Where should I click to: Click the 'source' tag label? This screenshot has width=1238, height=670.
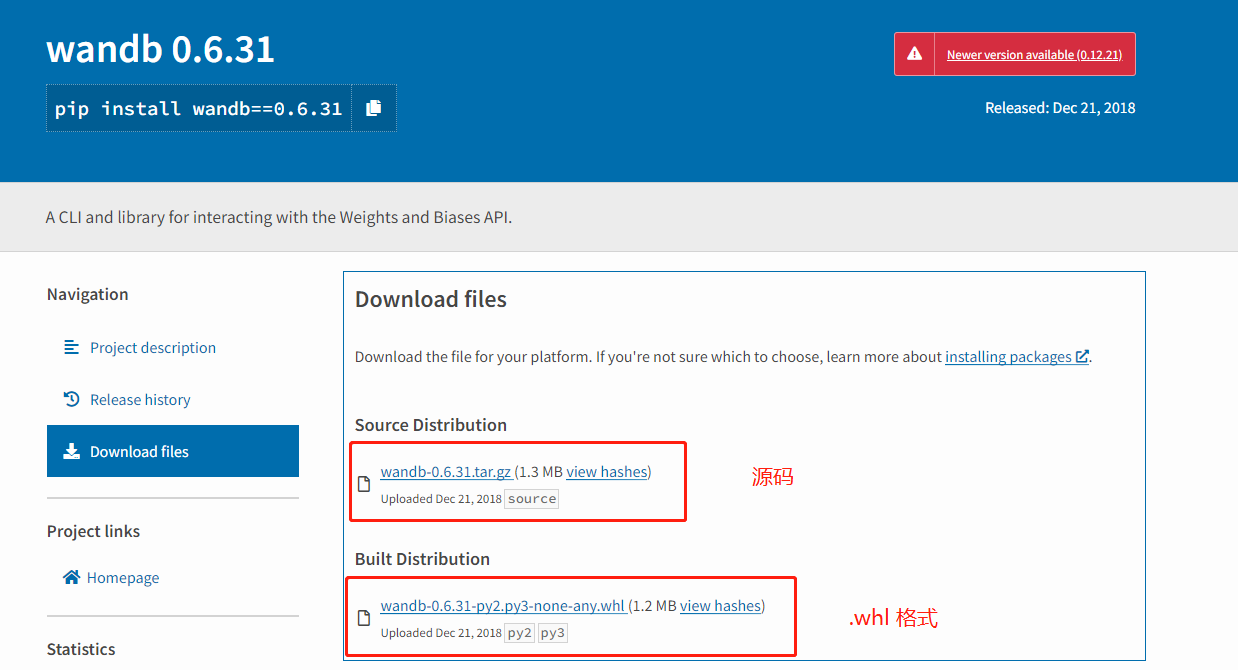click(532, 498)
